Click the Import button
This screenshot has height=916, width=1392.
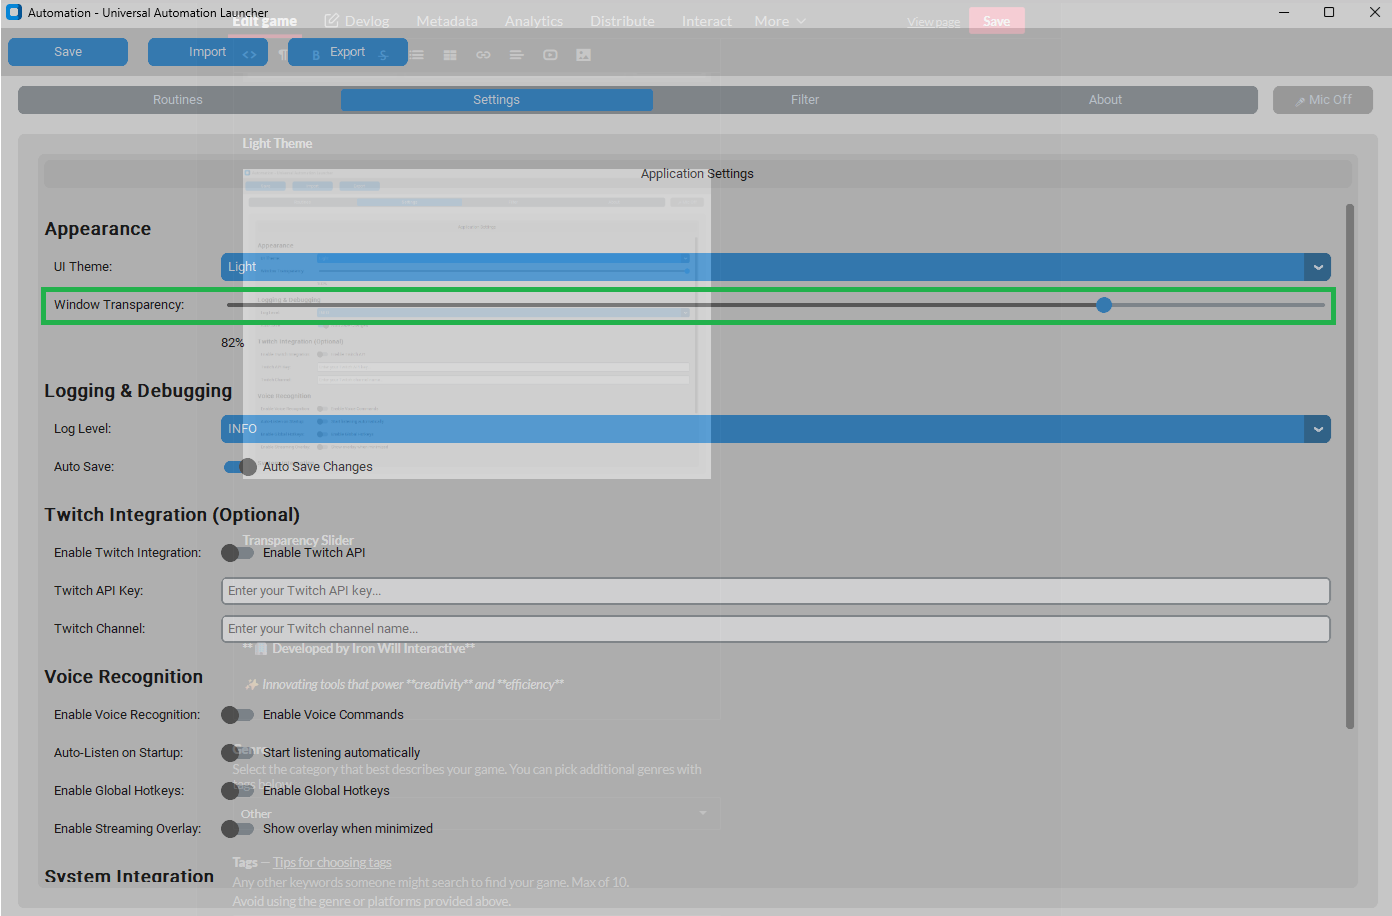[x=207, y=52]
